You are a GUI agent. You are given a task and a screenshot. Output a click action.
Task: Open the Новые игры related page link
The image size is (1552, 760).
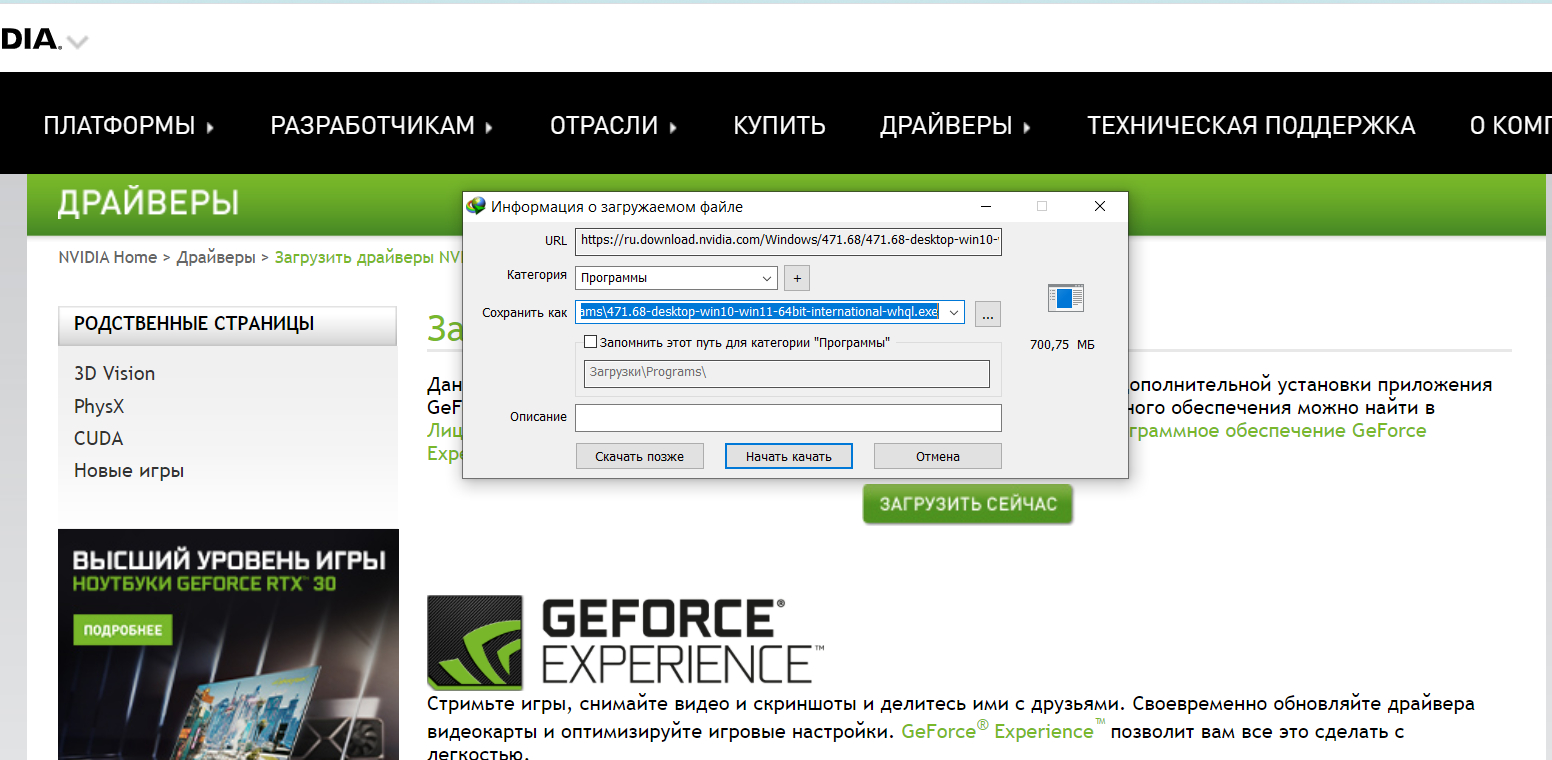[129, 470]
